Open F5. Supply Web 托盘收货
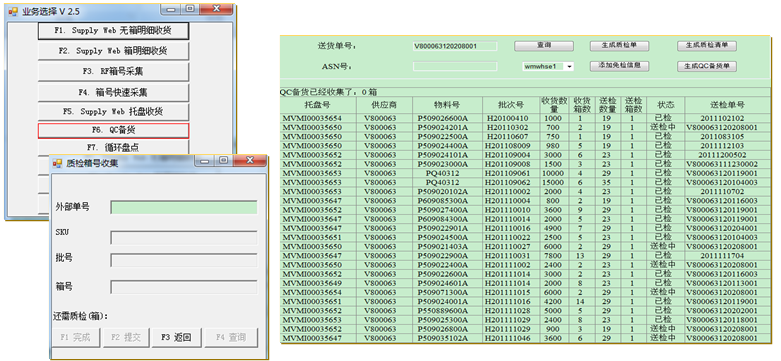781x361 pixels. click(113, 112)
